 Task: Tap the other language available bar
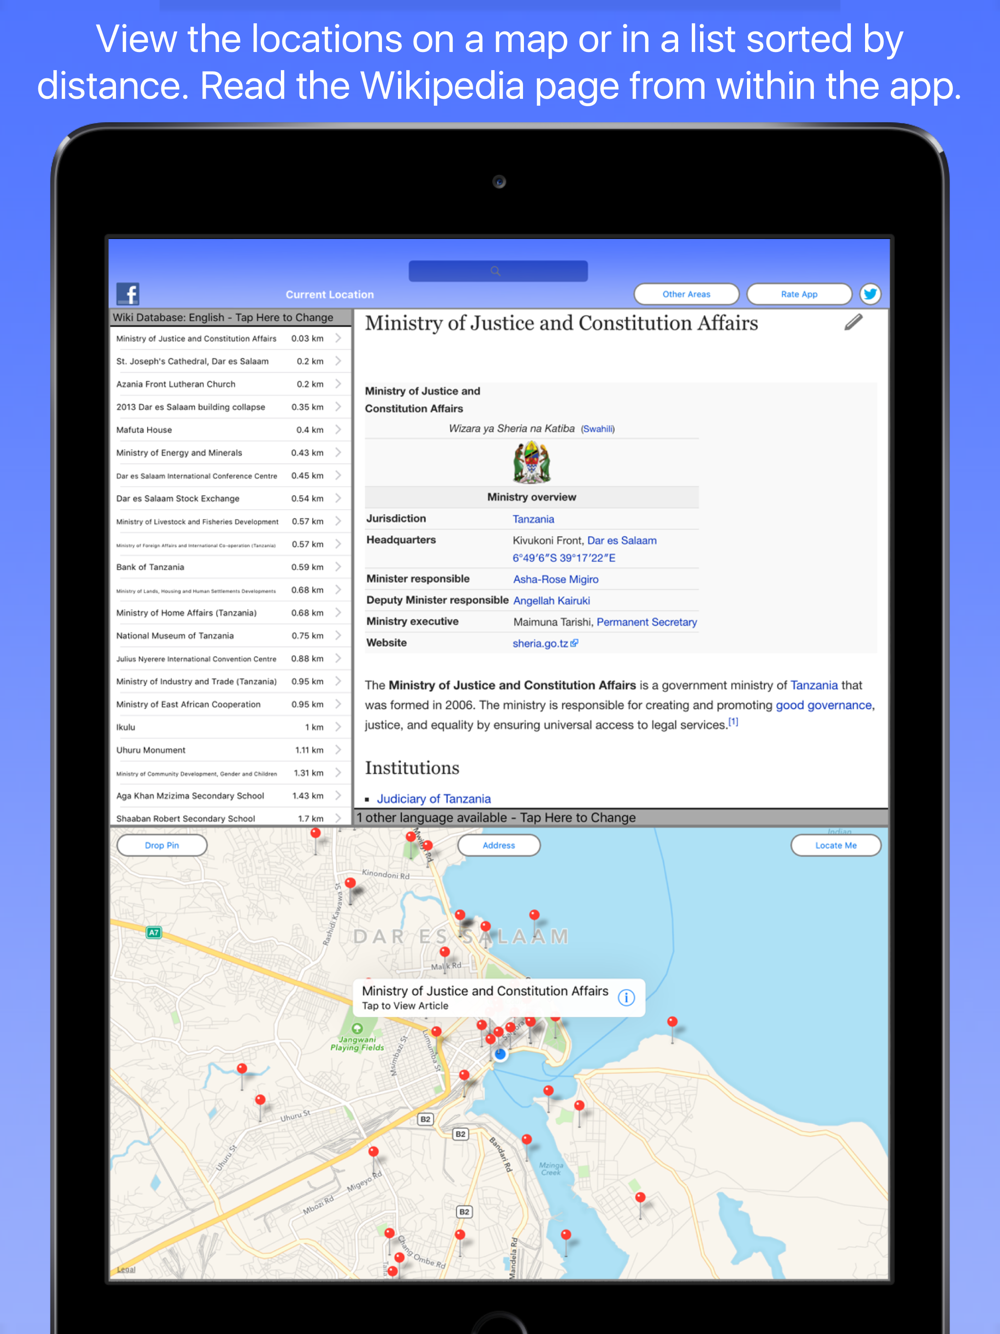pos(621,817)
